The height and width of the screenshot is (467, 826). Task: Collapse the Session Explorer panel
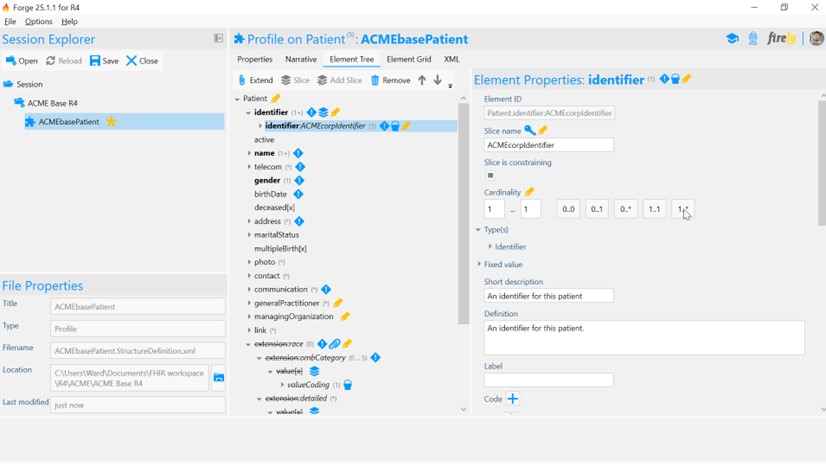point(218,39)
